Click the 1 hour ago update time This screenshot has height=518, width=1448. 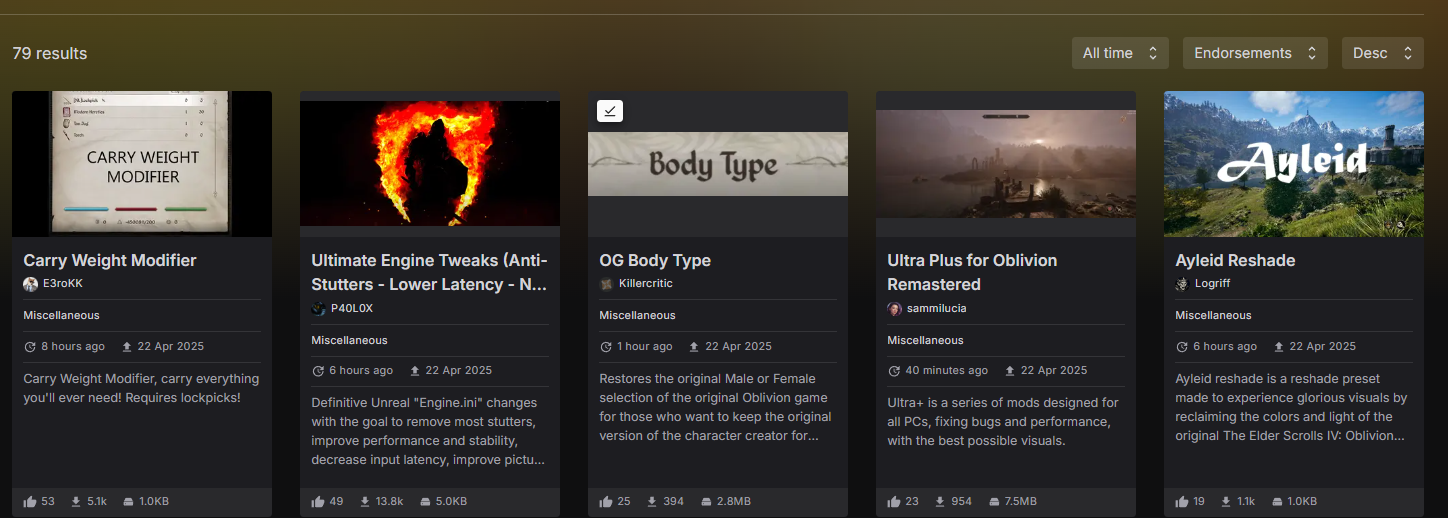pos(645,347)
